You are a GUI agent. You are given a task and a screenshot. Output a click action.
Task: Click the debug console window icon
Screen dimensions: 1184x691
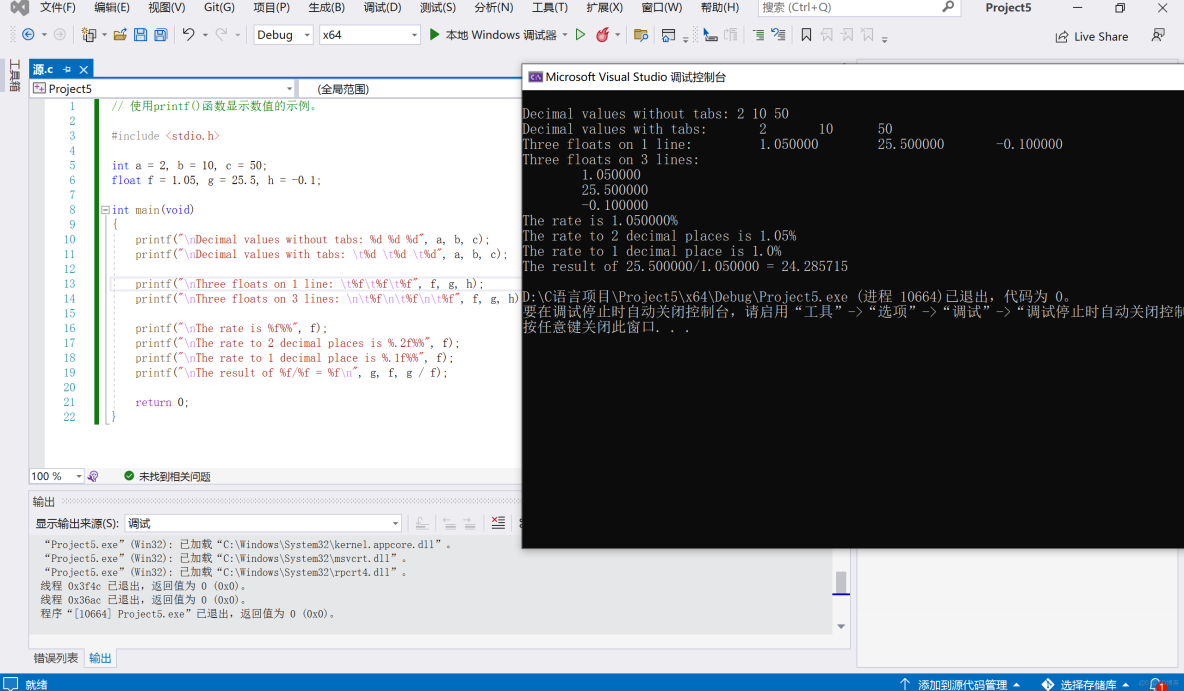tap(535, 77)
